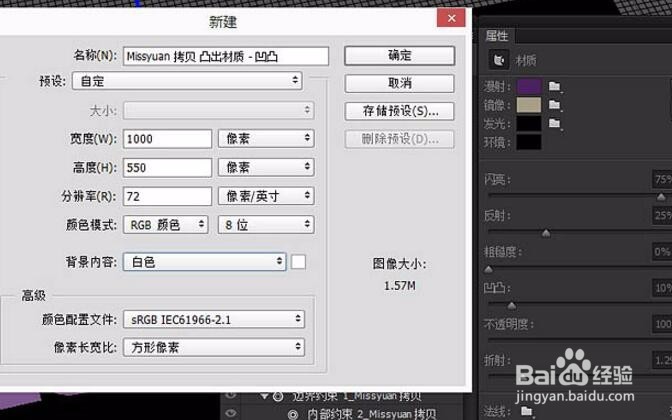This screenshot has width=672, height=420.
Task: Open the 高度 unit dropdown
Action: (266, 167)
